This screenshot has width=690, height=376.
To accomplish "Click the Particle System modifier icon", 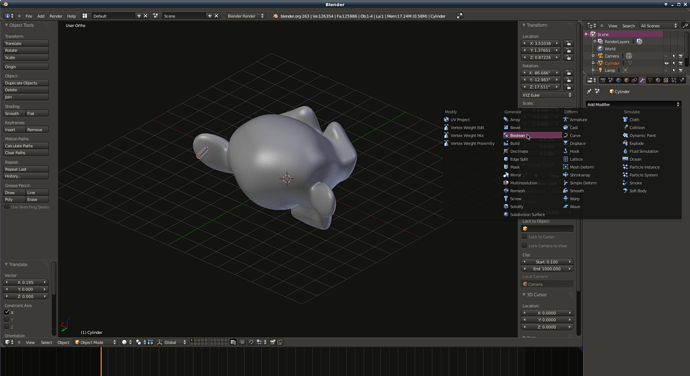I will 625,175.
